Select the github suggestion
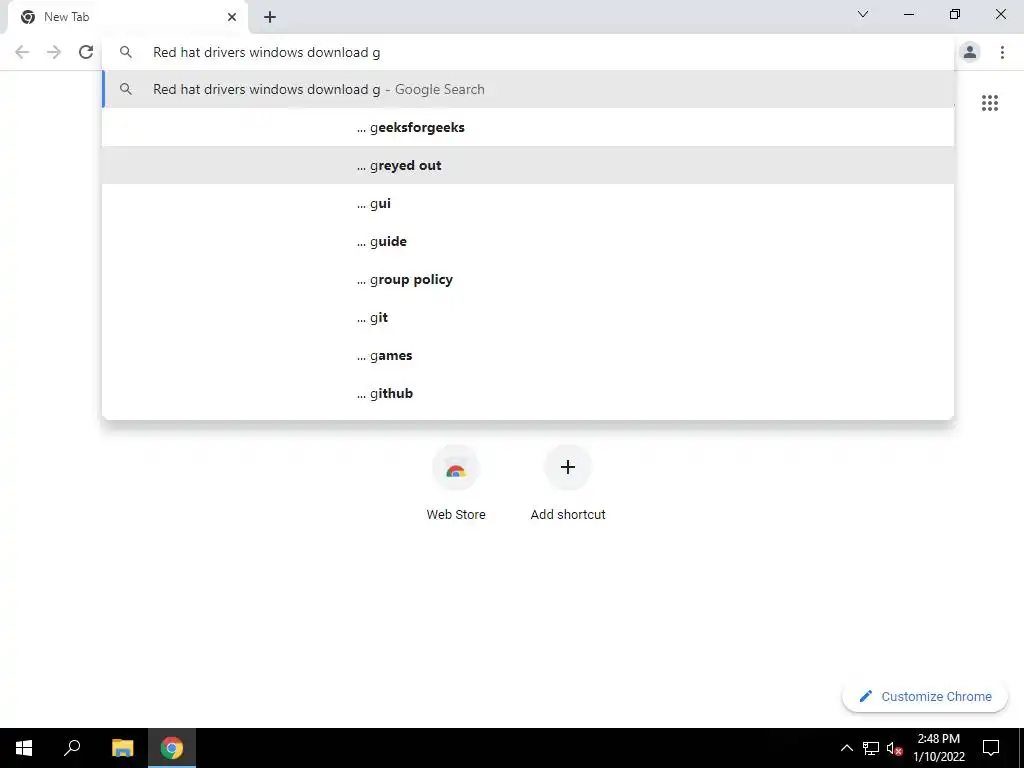This screenshot has width=1024, height=768. coord(528,392)
